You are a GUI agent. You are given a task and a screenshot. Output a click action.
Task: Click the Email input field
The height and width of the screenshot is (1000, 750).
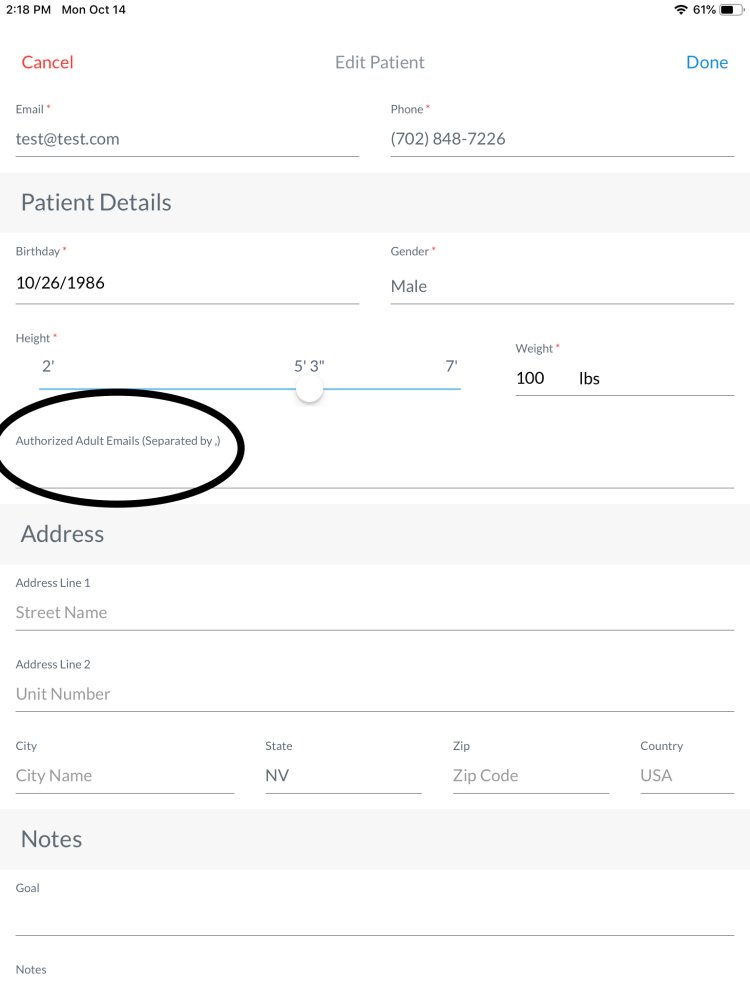(x=187, y=139)
